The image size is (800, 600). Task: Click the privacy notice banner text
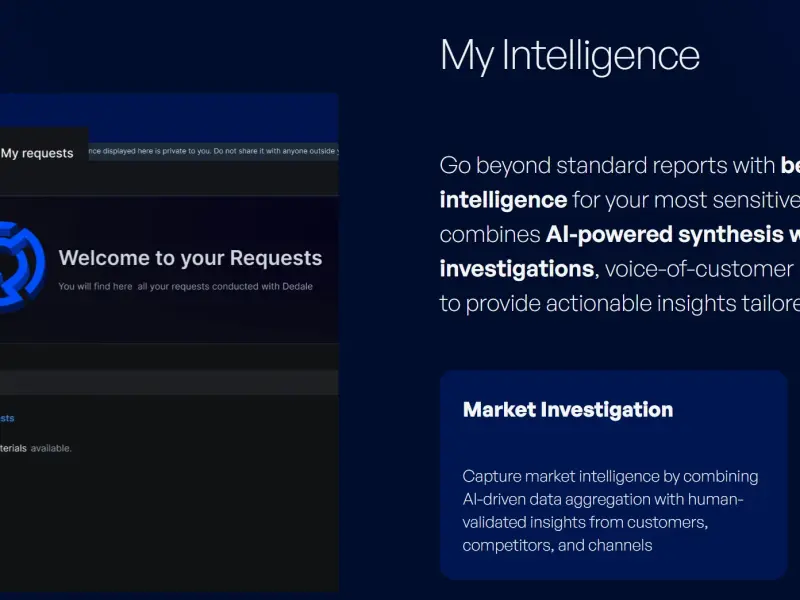pos(213,151)
